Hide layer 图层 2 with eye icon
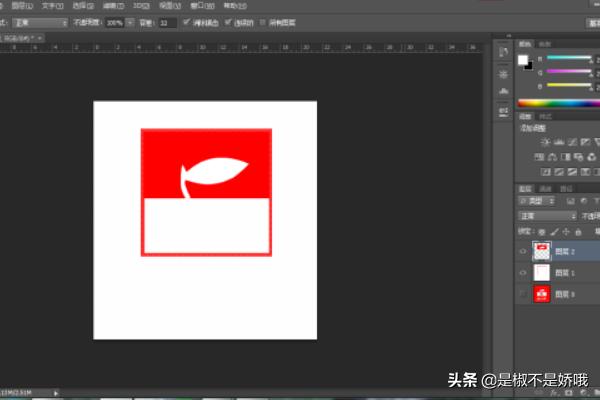The width and height of the screenshot is (600, 400). [523, 250]
